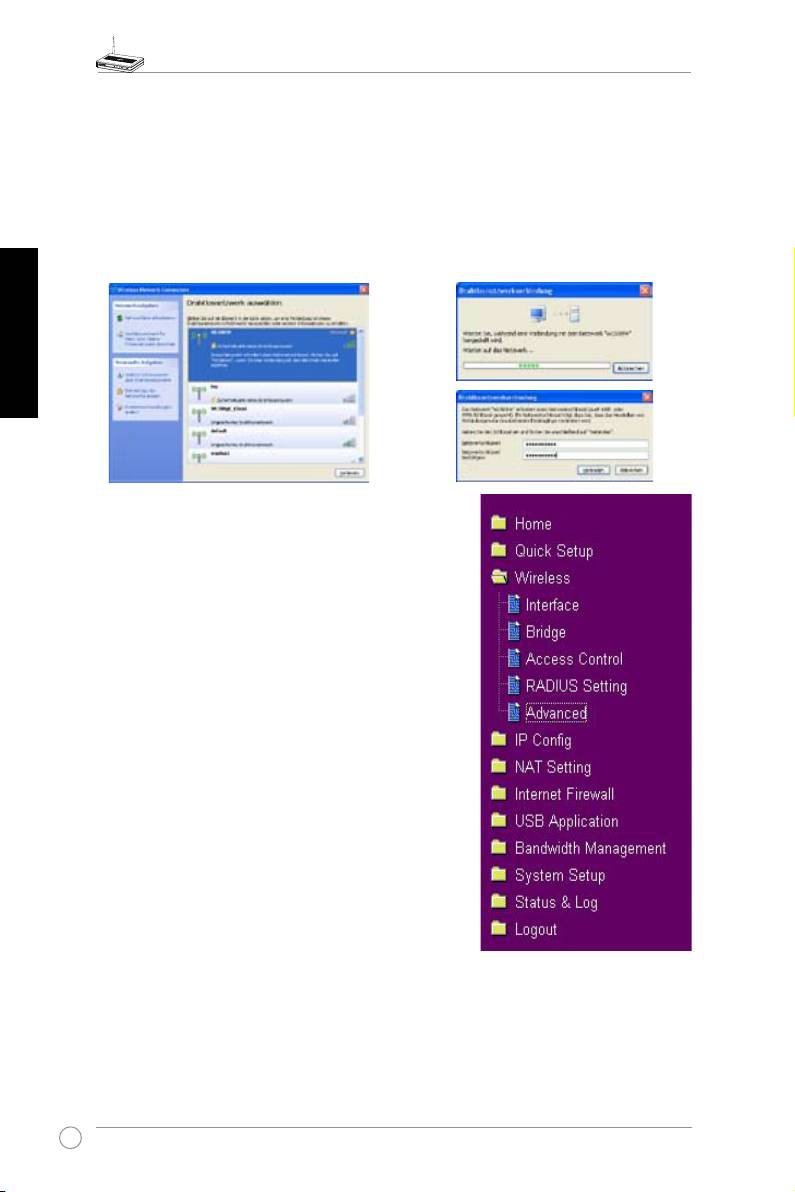Collapse the open Wireless folder

coord(498,577)
